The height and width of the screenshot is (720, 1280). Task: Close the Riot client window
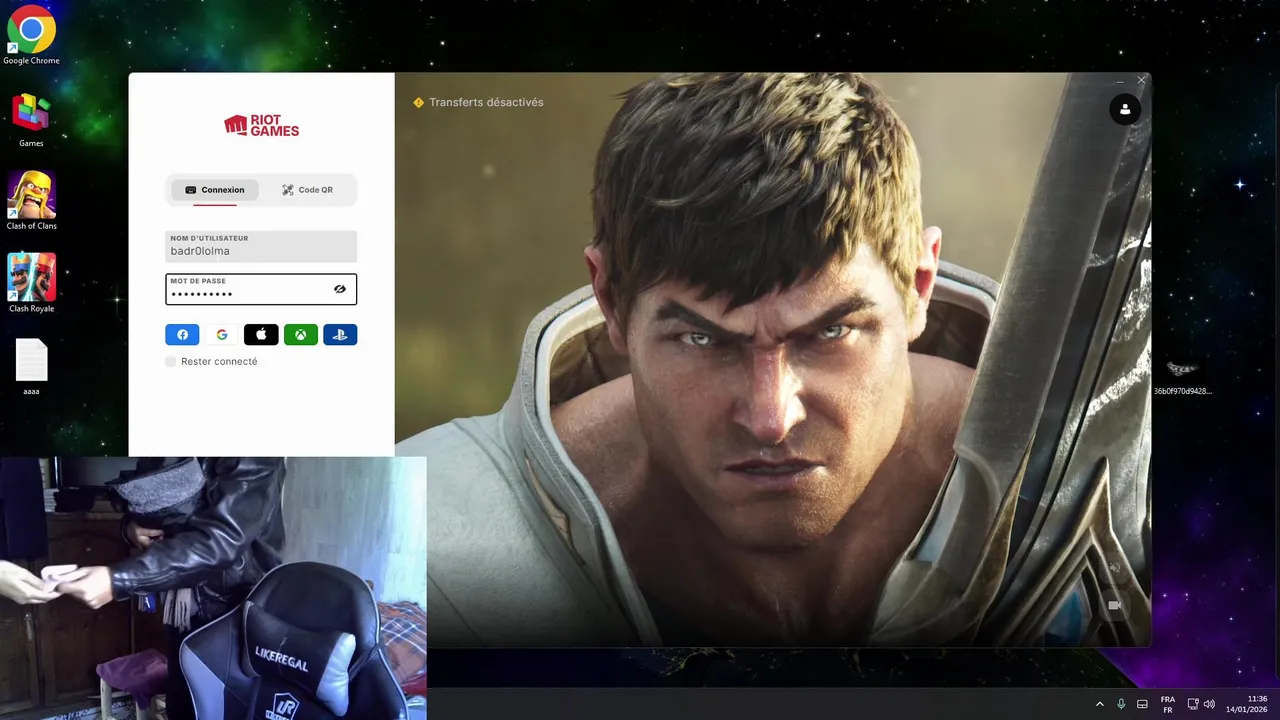point(1141,81)
